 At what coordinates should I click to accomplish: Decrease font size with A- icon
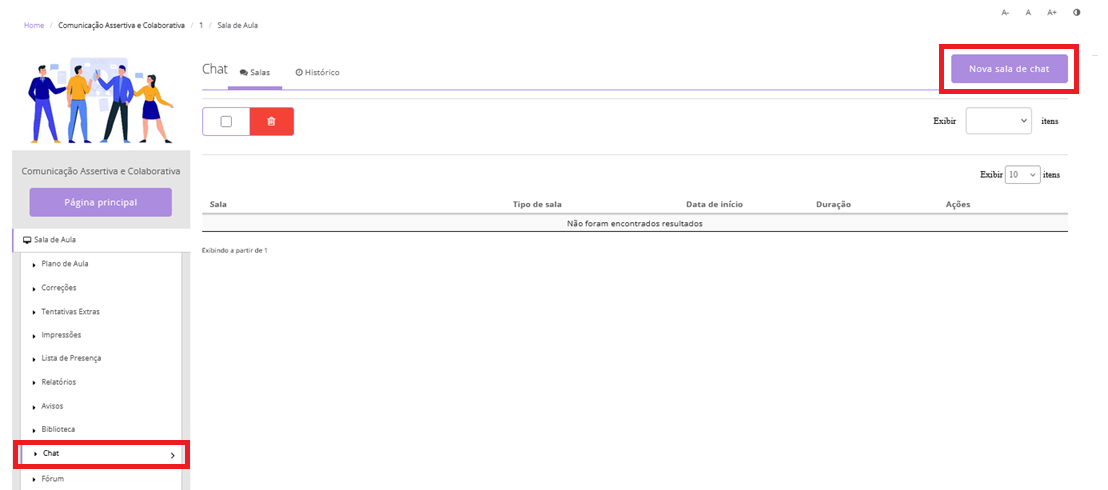pos(1005,13)
